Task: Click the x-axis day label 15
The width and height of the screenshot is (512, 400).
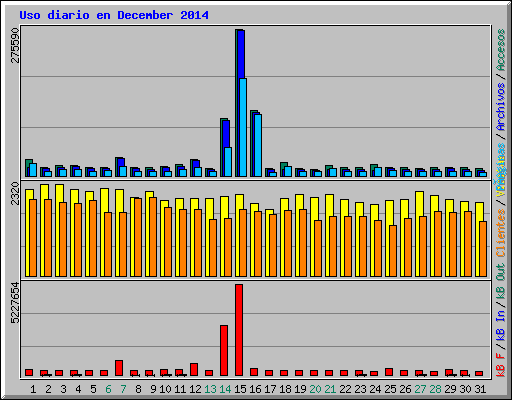Action: click(x=240, y=389)
